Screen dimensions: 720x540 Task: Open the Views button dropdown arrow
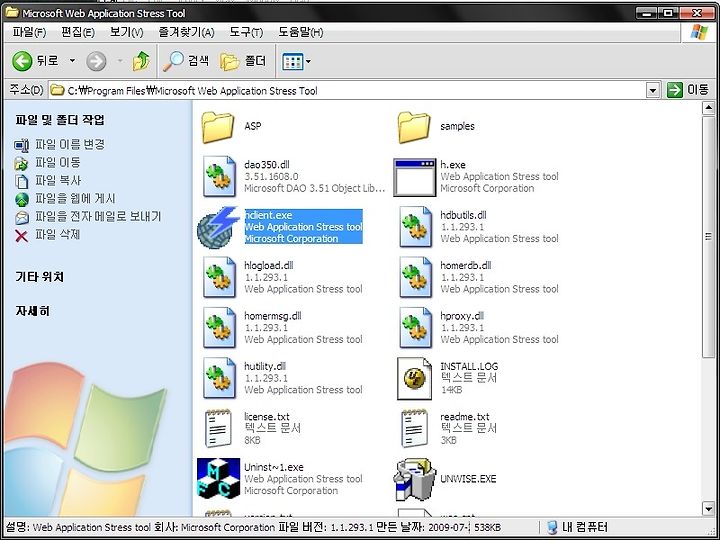pyautogui.click(x=308, y=61)
